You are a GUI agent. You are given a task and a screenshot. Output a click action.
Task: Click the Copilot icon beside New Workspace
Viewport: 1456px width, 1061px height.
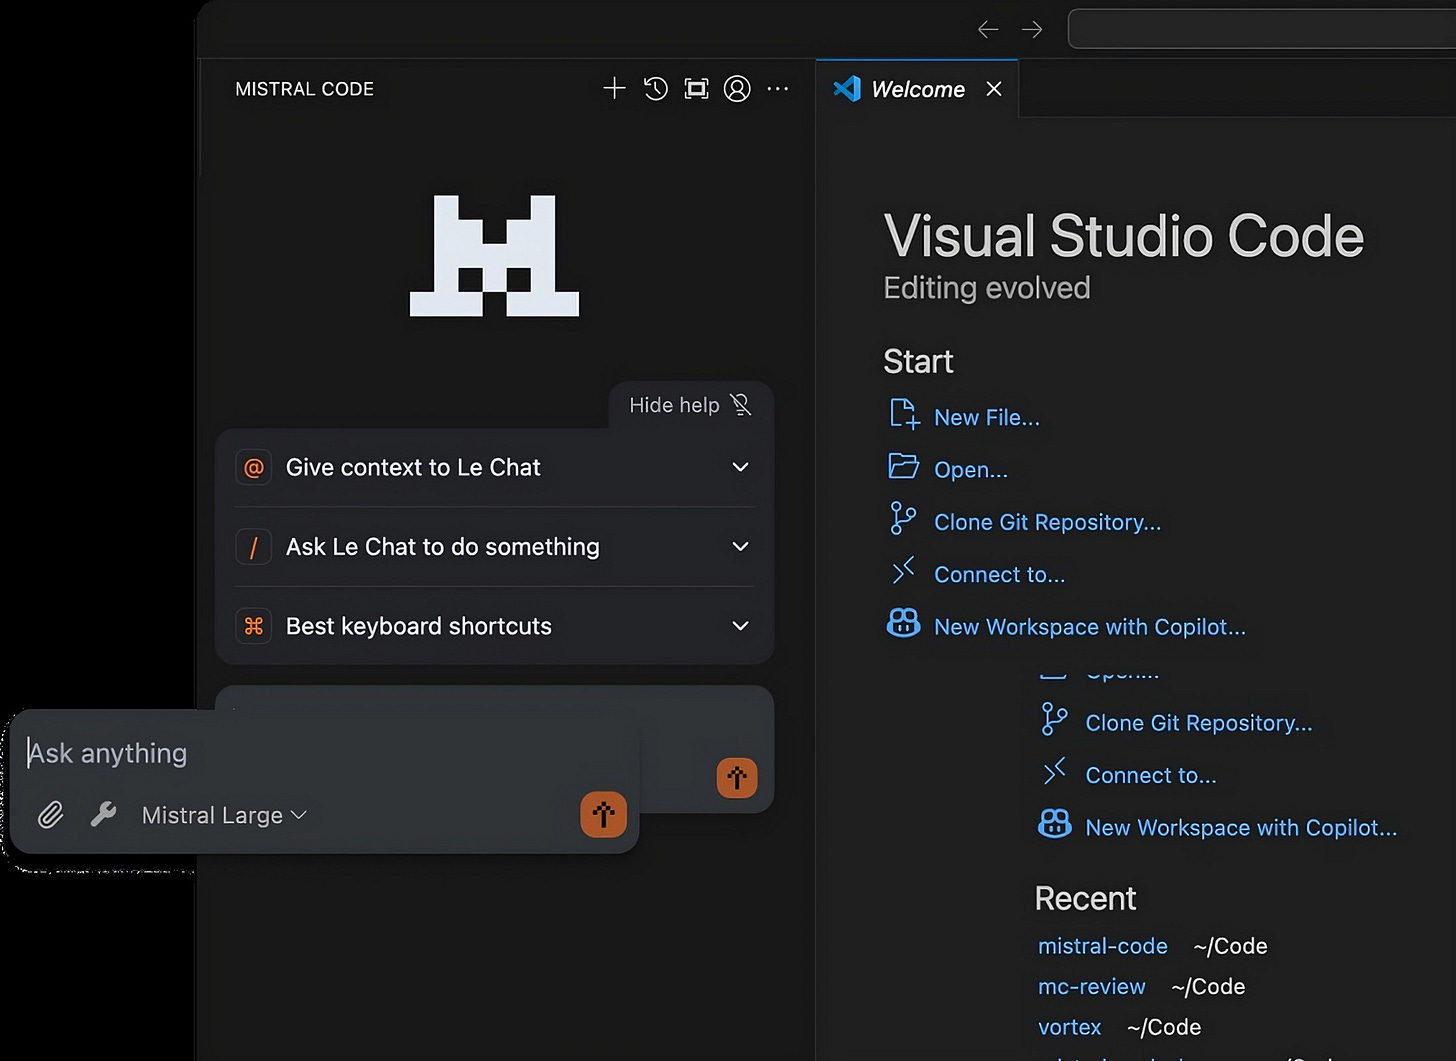coord(903,622)
